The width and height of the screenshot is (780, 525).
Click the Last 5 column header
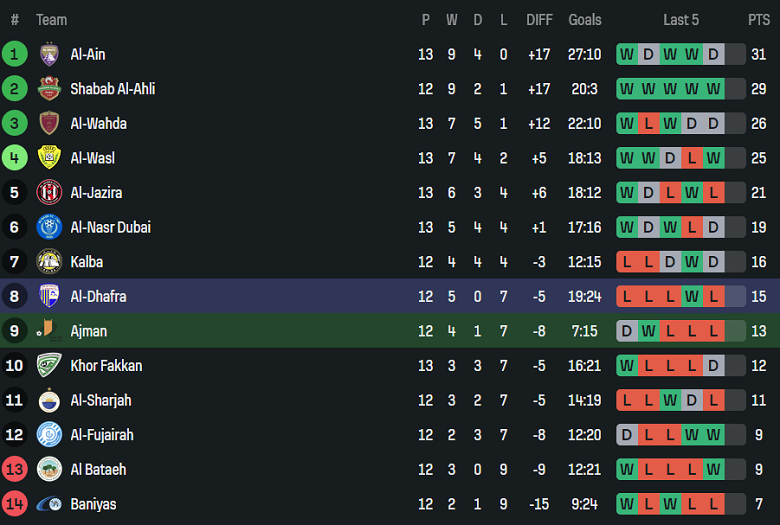[681, 20]
